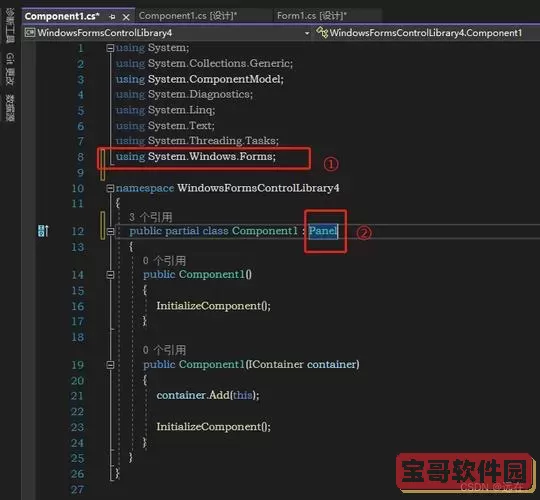Click InitializeComponent() call on line 23
540x500 pixels.
pos(214,427)
